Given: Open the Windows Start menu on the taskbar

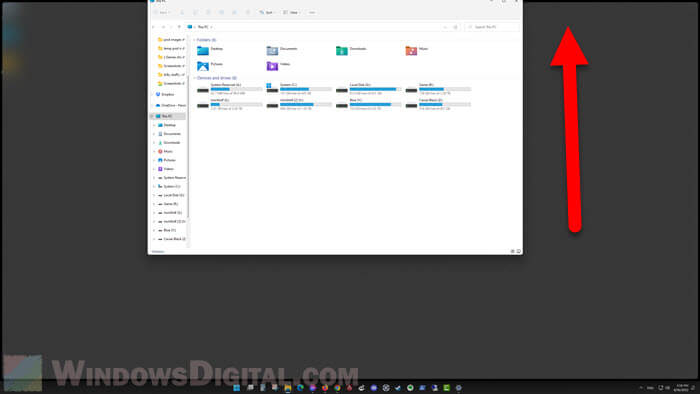Looking at the screenshot, I should coord(237,388).
